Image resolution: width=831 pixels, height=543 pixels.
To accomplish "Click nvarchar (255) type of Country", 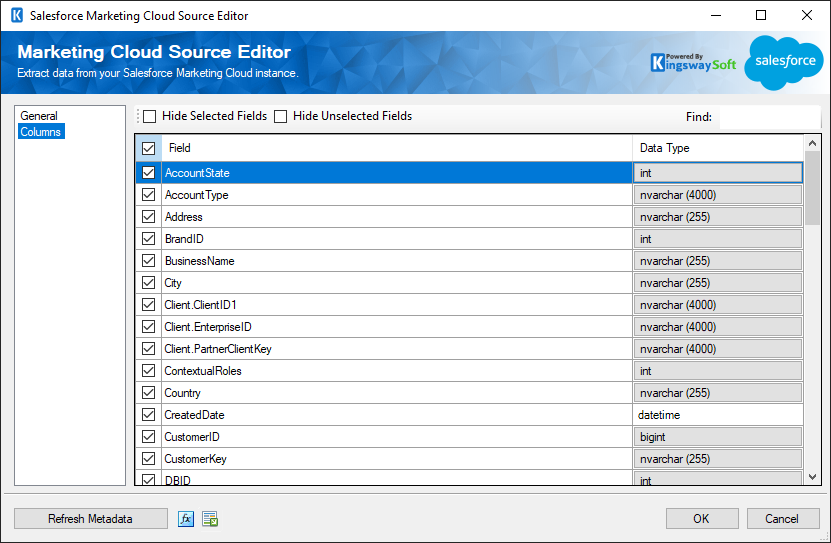I will tap(718, 393).
